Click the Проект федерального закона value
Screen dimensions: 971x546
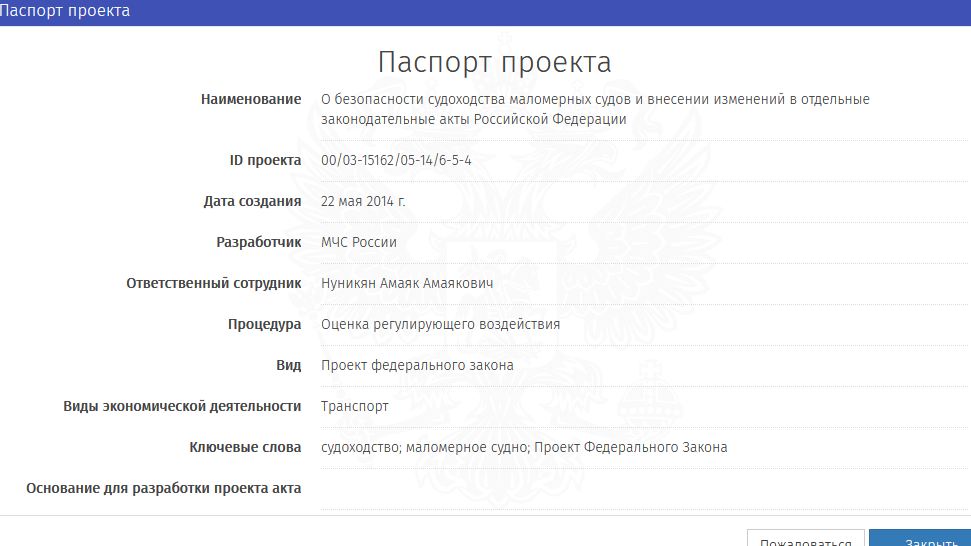click(417, 365)
